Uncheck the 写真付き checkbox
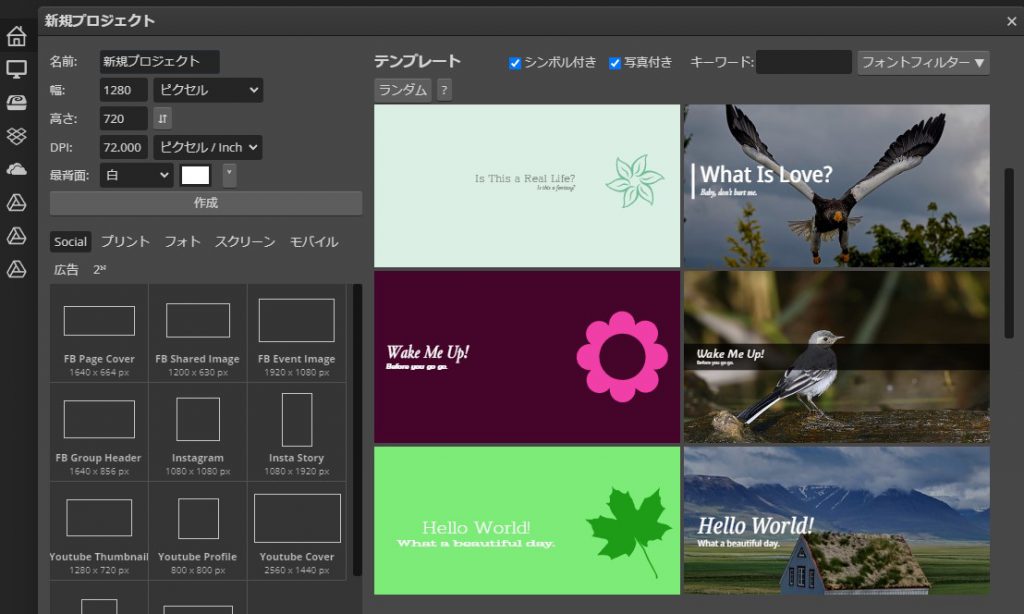 [x=615, y=63]
